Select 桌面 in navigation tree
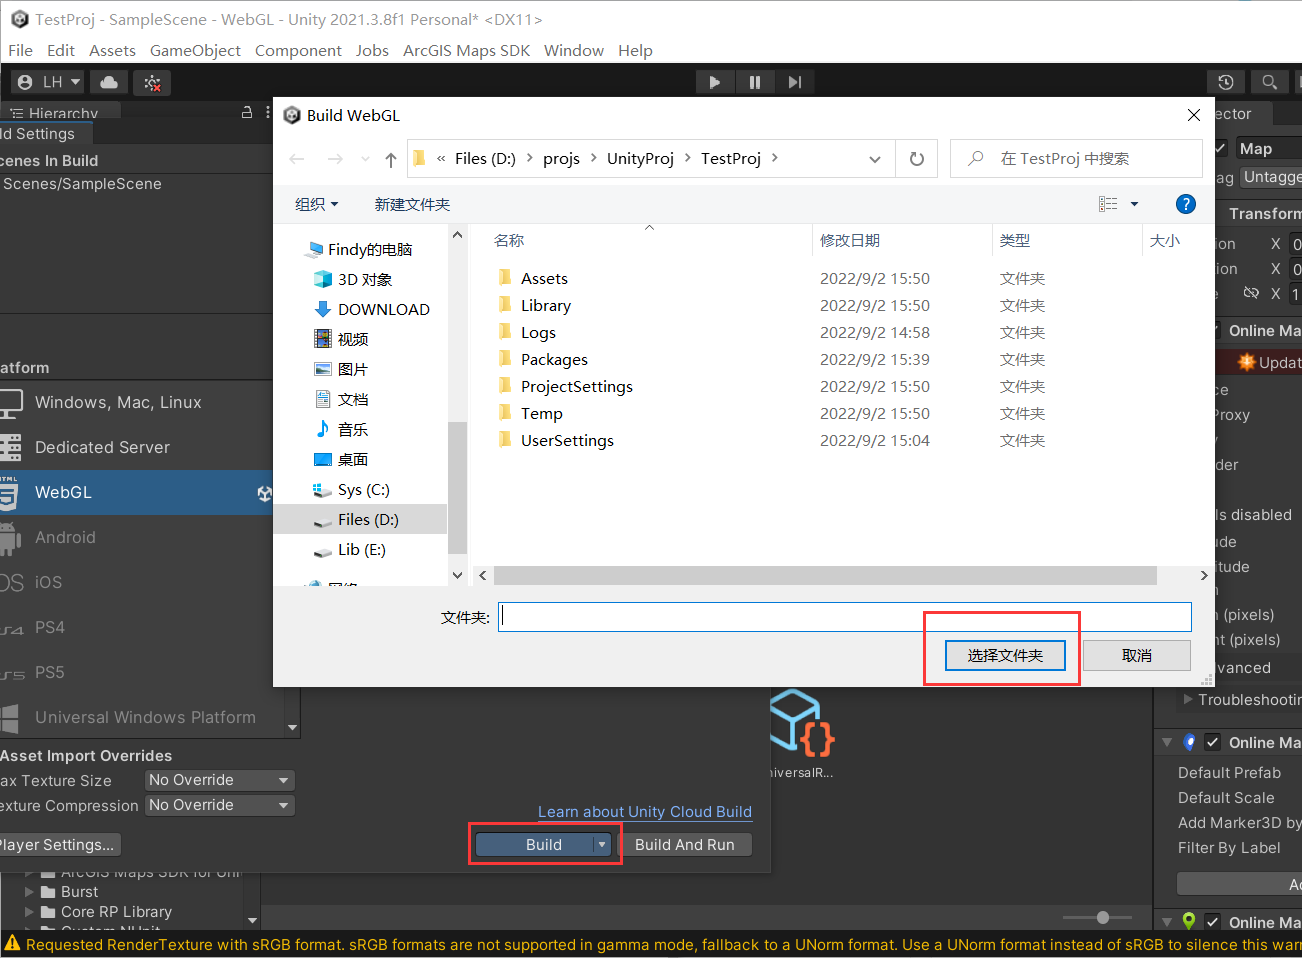1302x958 pixels. point(353,459)
